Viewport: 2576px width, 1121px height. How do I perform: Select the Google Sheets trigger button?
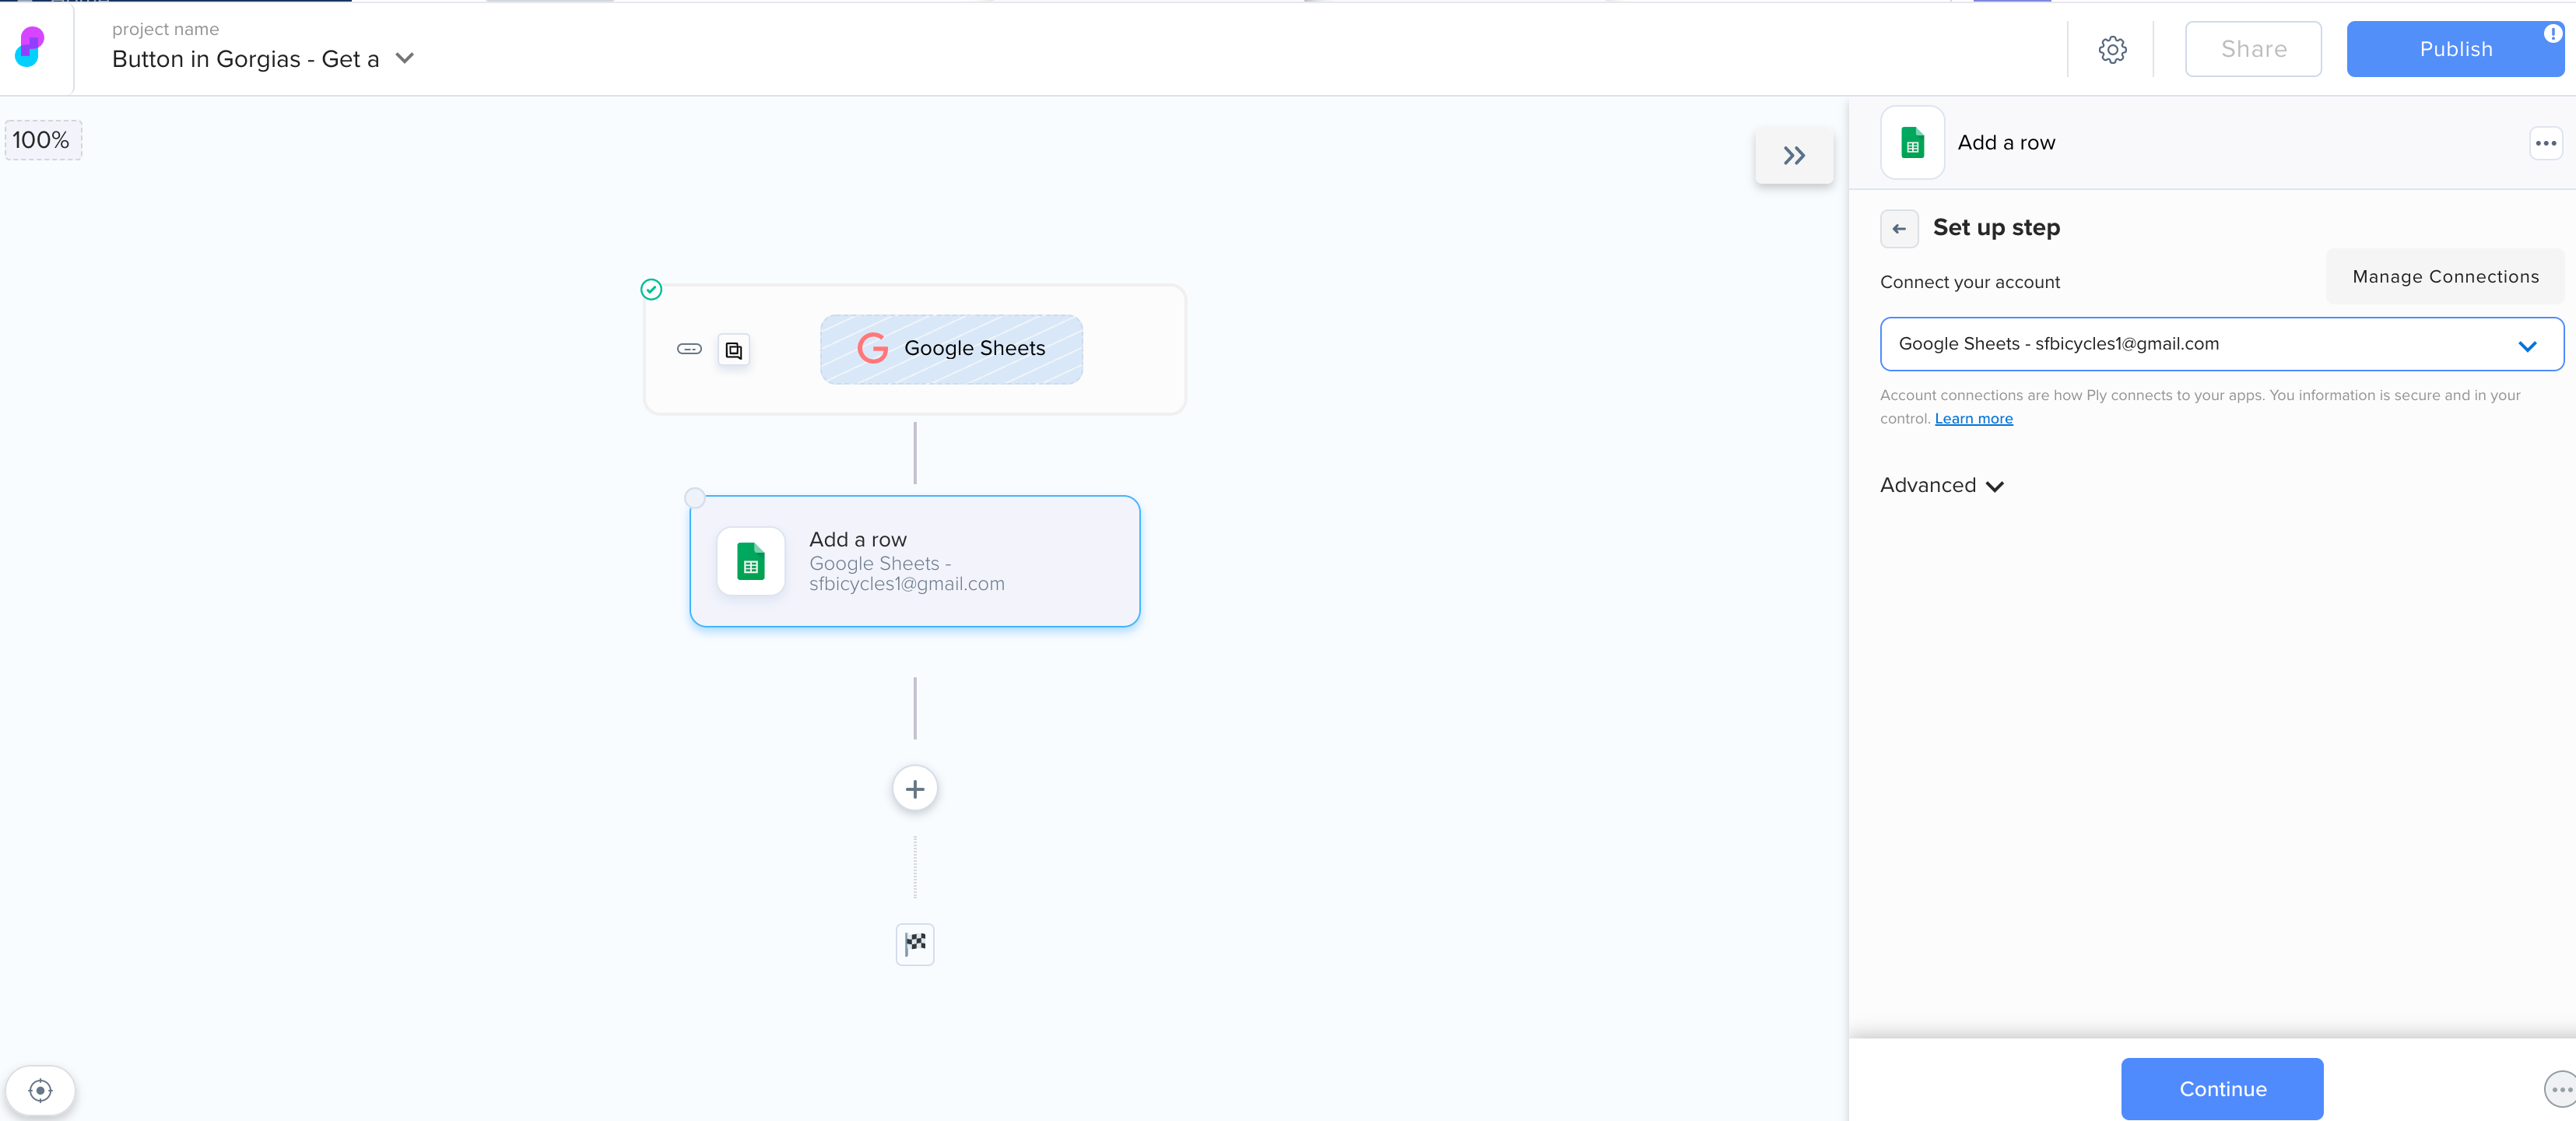coord(951,349)
